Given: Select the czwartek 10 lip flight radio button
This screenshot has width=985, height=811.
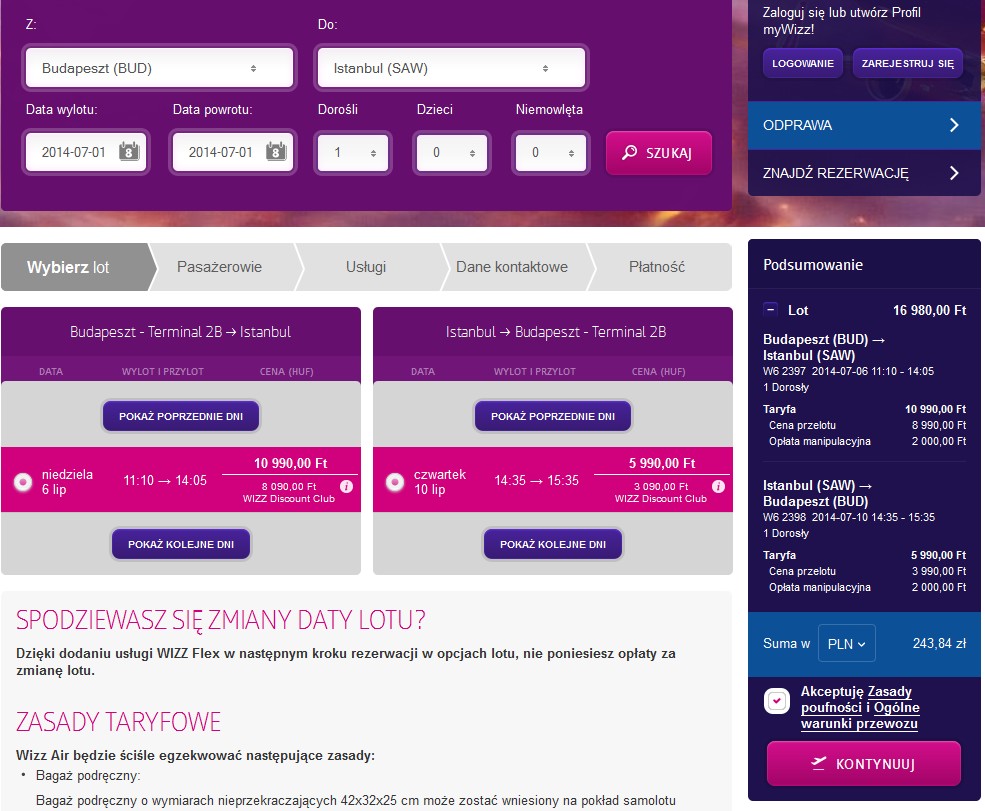Looking at the screenshot, I should tap(395, 482).
